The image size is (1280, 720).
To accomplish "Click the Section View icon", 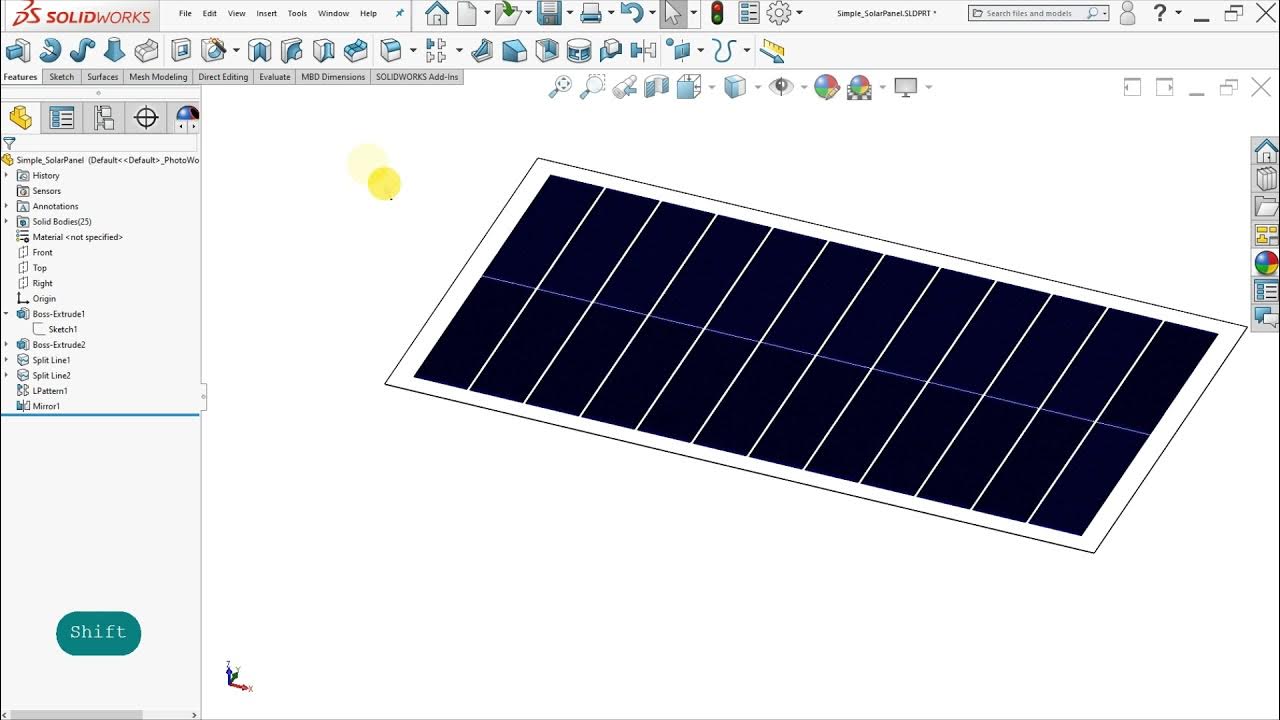I will tap(656, 87).
